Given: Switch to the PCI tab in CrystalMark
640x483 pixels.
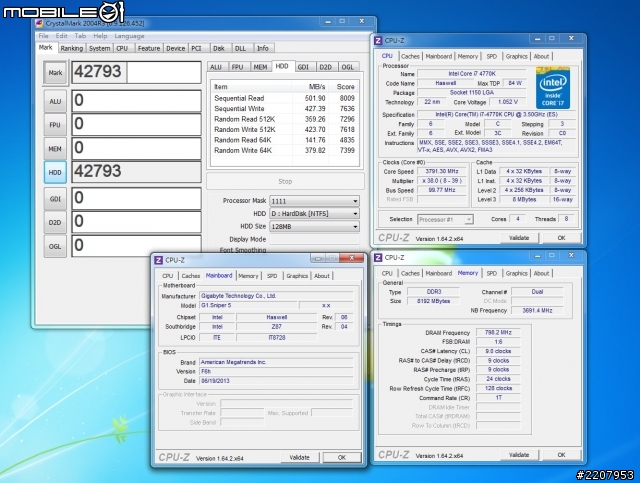Looking at the screenshot, I should coord(196,48).
